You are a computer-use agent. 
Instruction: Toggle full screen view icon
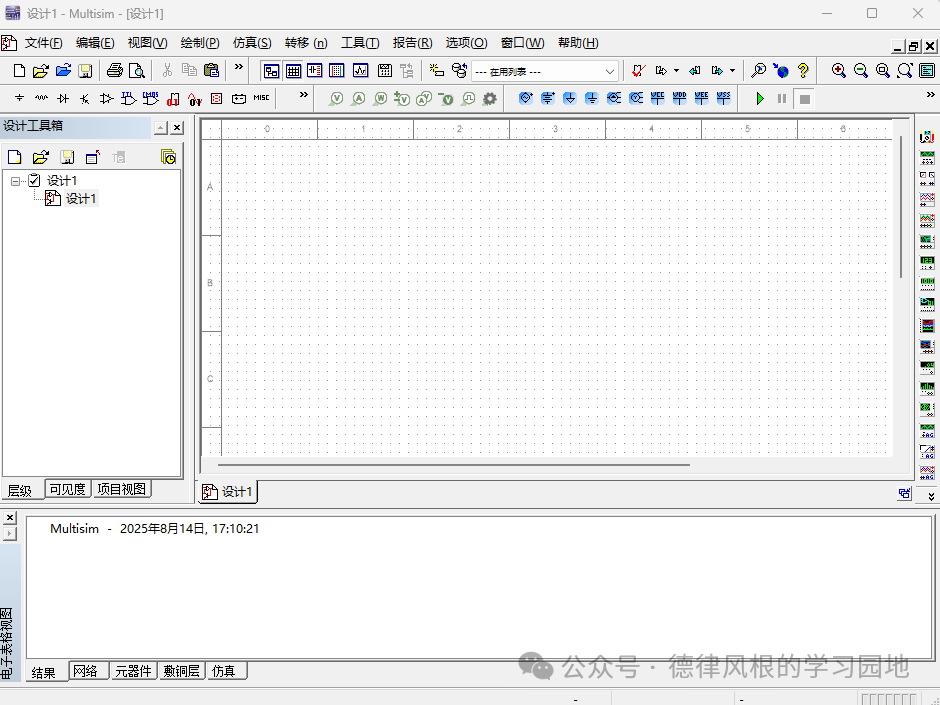(927, 71)
